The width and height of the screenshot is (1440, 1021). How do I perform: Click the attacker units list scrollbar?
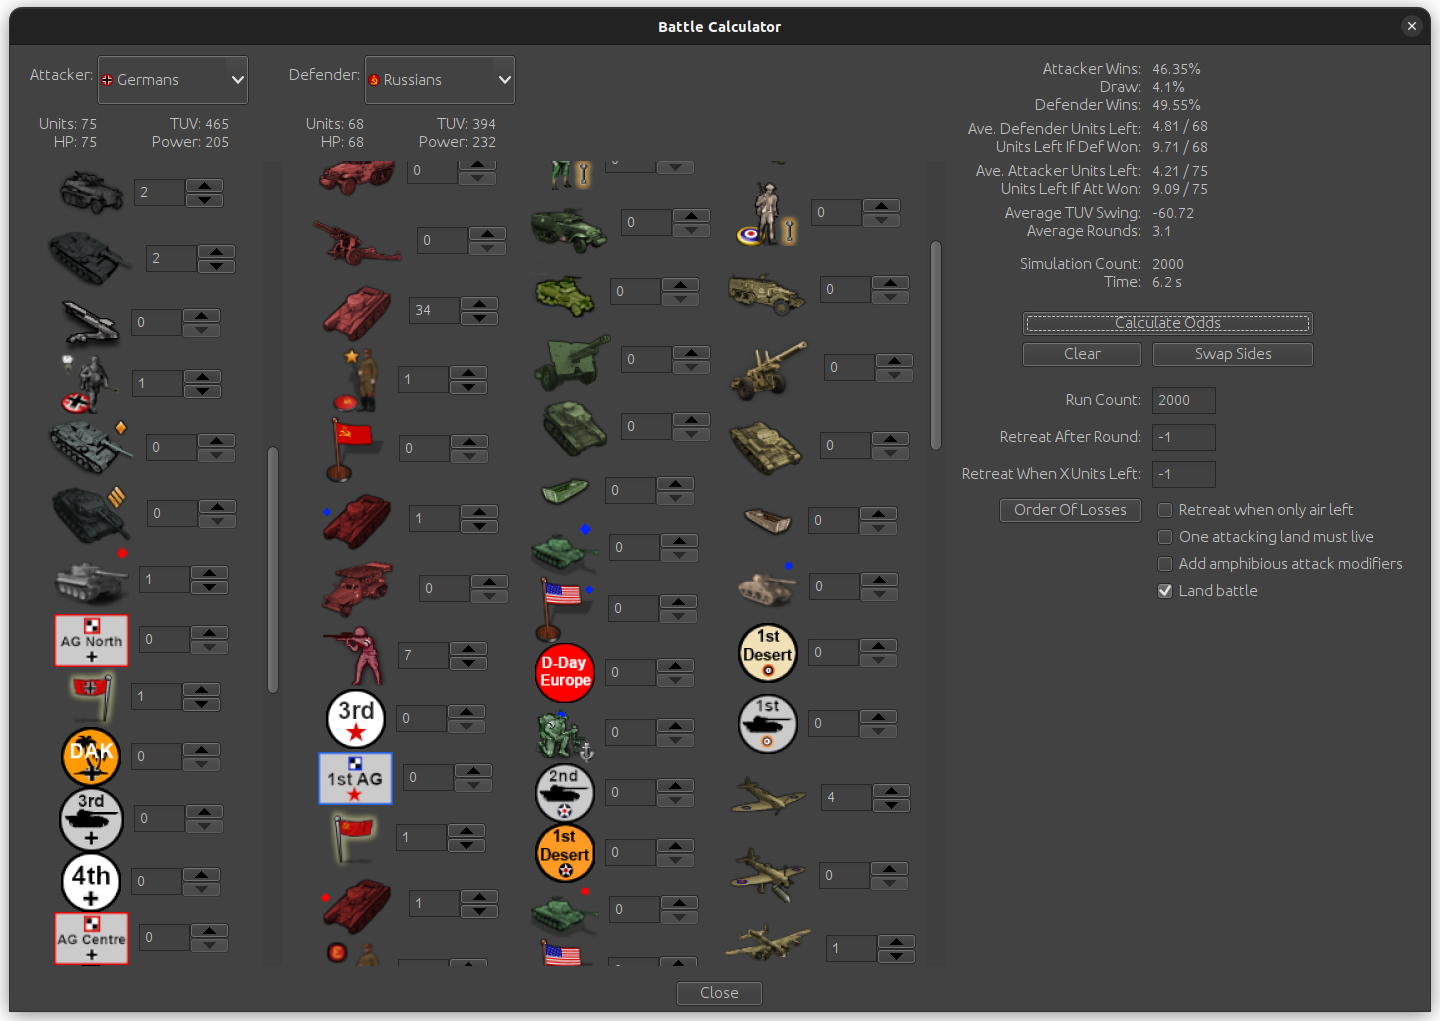273,570
